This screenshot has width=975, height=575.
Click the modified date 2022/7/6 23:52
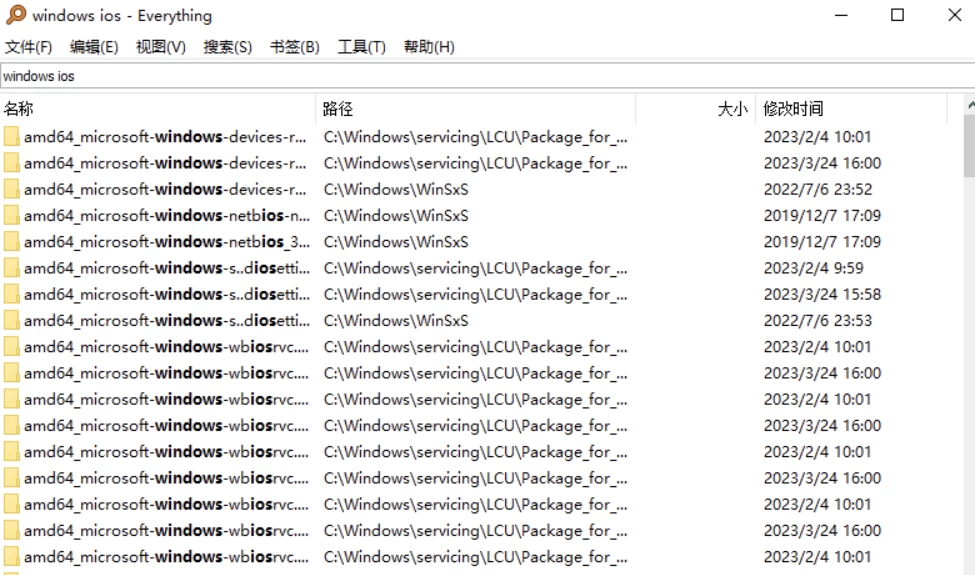click(x=818, y=189)
